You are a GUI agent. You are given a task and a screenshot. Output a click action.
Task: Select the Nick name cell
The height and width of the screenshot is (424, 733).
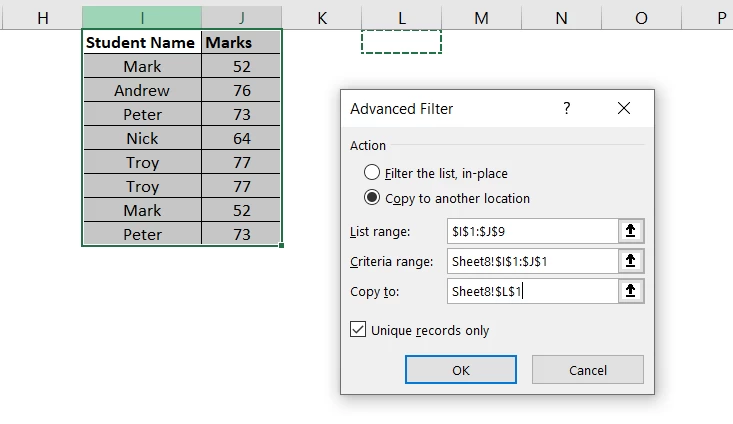pyautogui.click(x=142, y=138)
